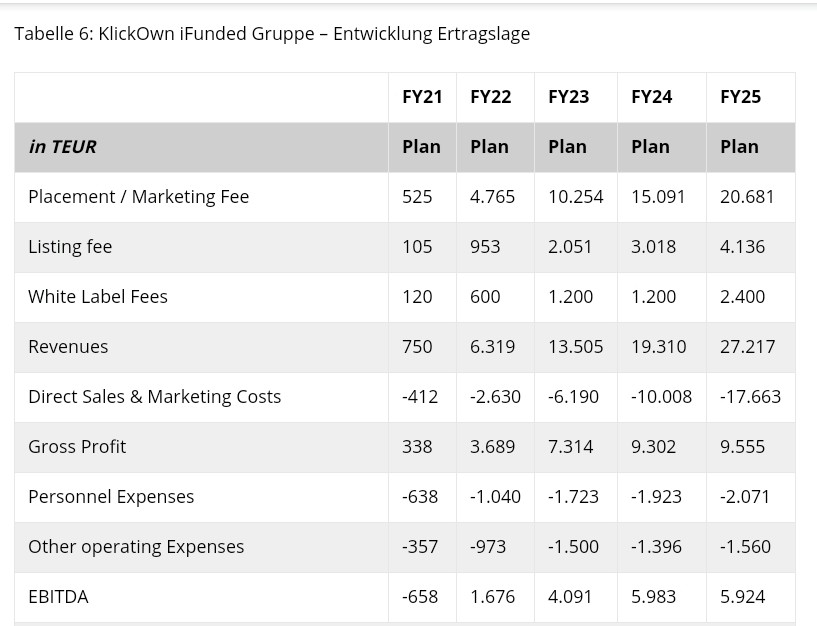Click the FY22 Listing fee value 953
Screen dimensions: 817x626
click(x=485, y=247)
